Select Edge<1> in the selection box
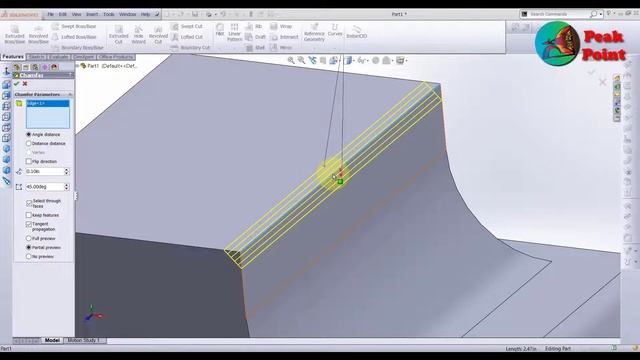Viewport: 640px width, 360px height. [48, 103]
